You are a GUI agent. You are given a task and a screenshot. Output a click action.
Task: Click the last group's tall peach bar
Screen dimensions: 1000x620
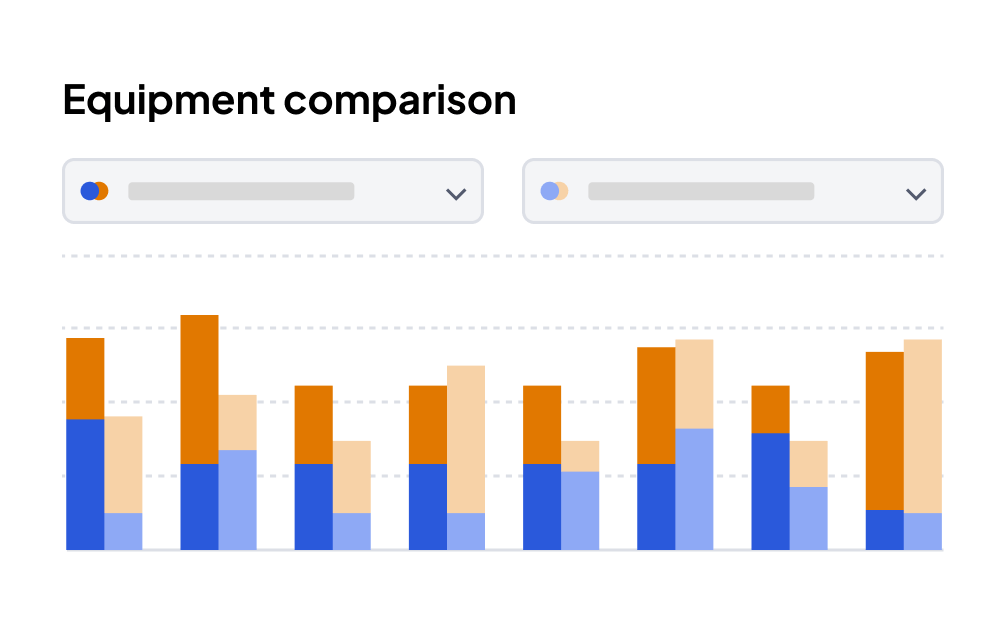tap(923, 426)
